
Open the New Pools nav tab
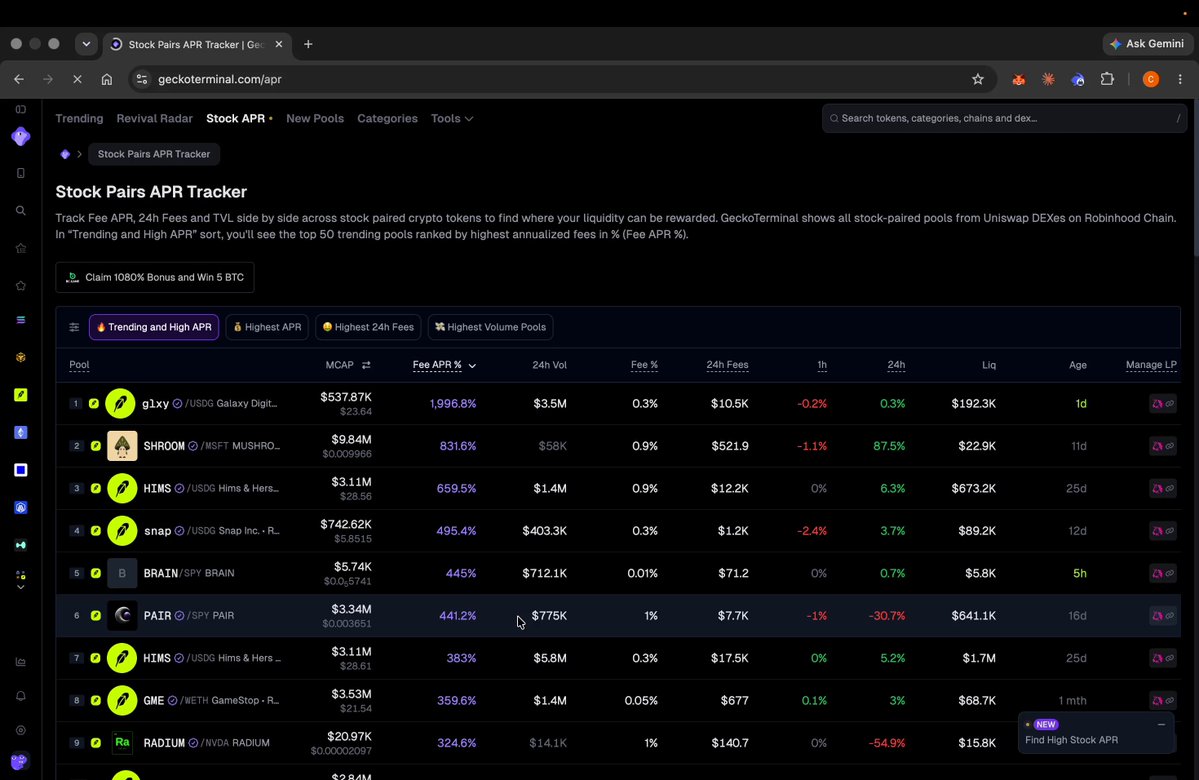pos(315,119)
